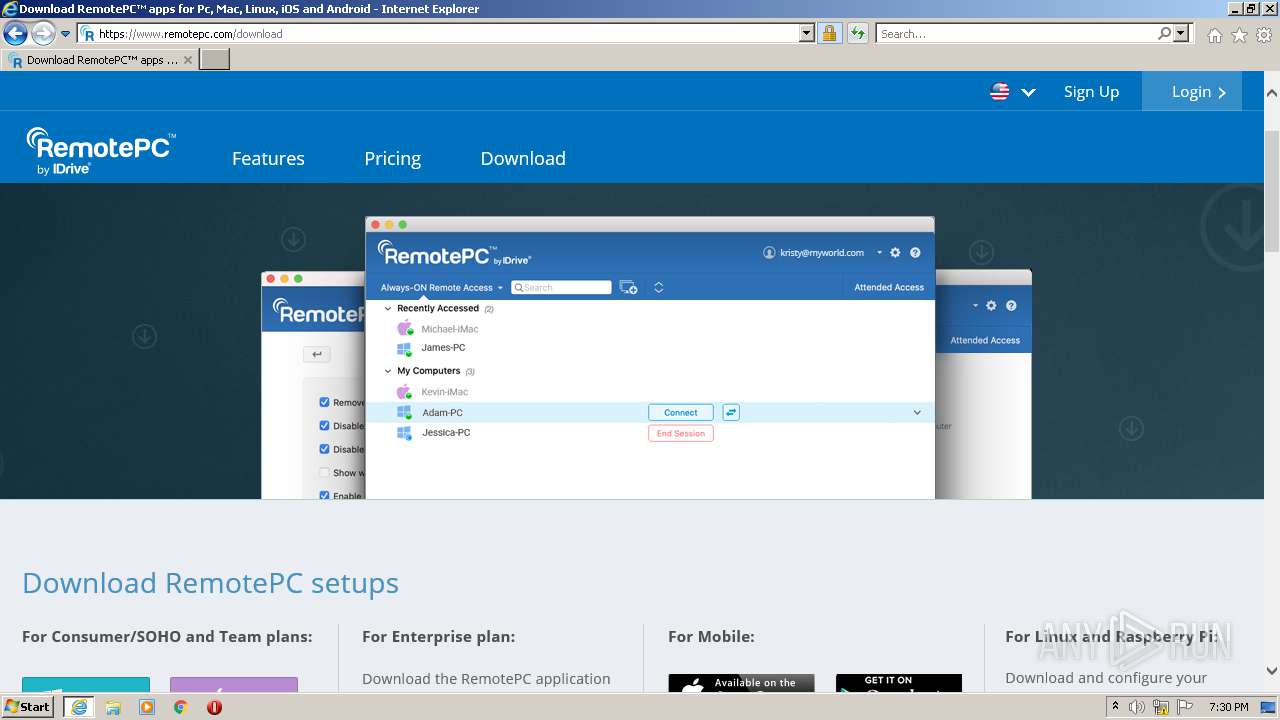Select the Download RemotePC browser tab

pos(100,60)
